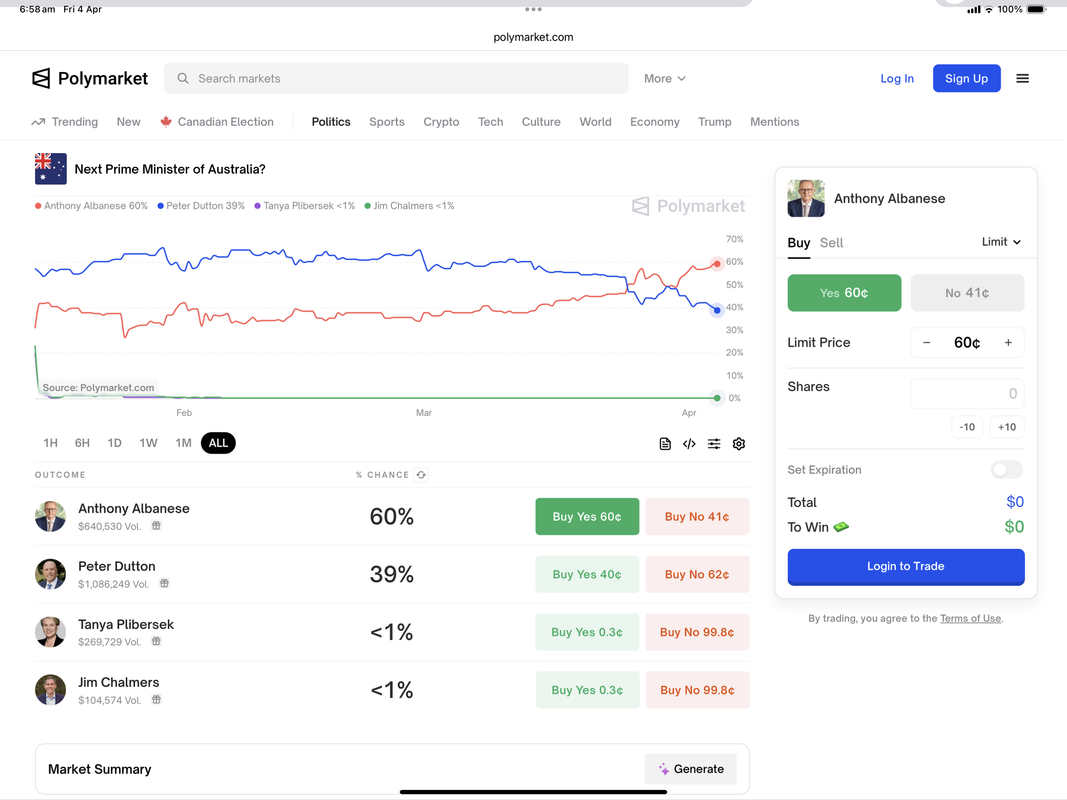Click gift icon next to Peter Dutton volume
This screenshot has width=1067, height=800.
pyautogui.click(x=164, y=584)
